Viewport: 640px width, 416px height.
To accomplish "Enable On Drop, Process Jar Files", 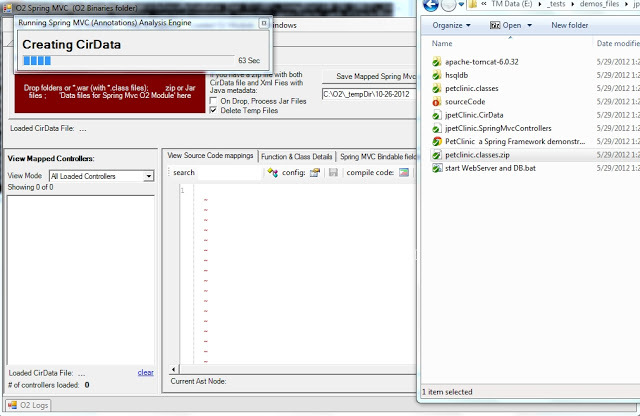I will 214,101.
